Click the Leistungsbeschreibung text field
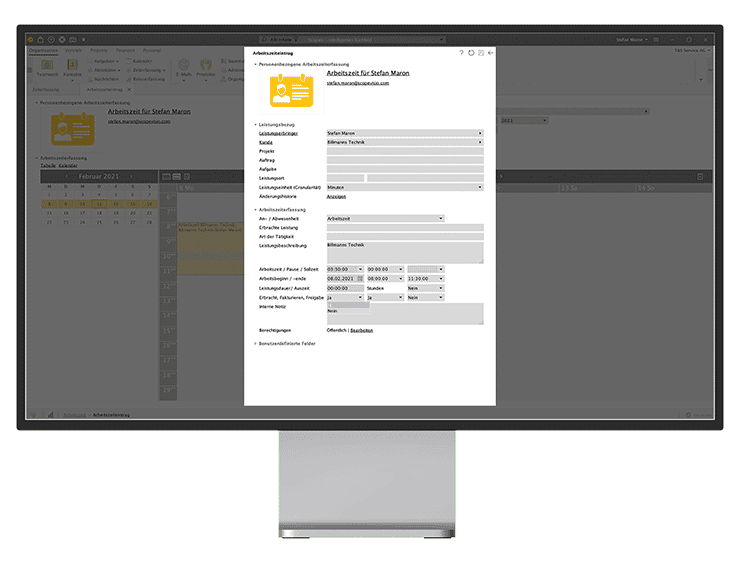The image size is (740, 563). [404, 252]
